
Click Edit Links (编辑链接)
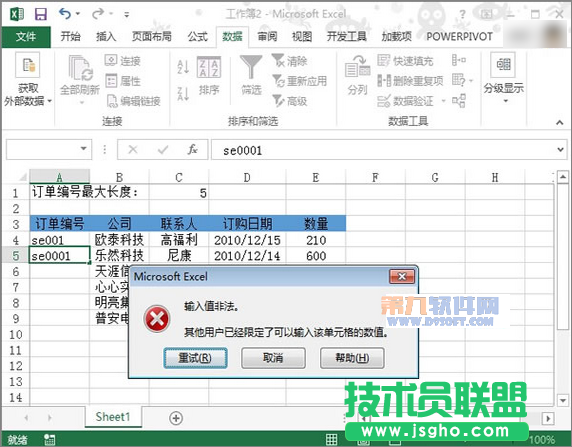click(133, 101)
